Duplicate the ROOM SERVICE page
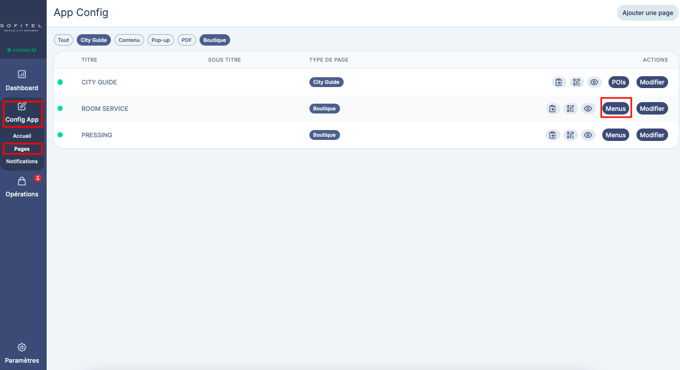The image size is (680, 370). point(552,108)
